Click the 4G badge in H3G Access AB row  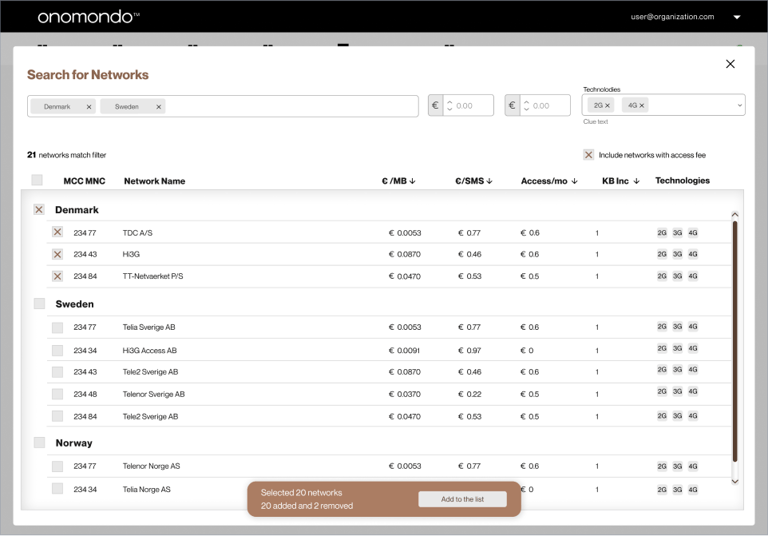click(x=693, y=348)
